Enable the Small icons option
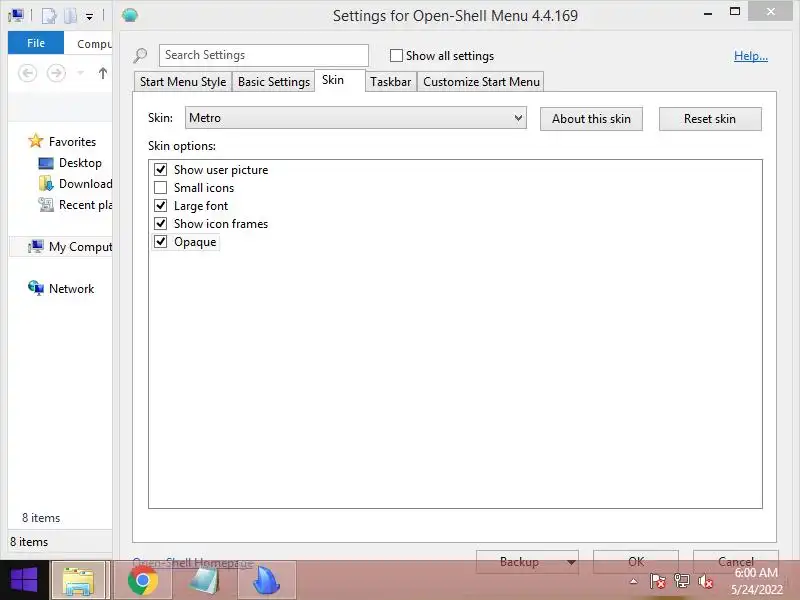 click(x=161, y=187)
